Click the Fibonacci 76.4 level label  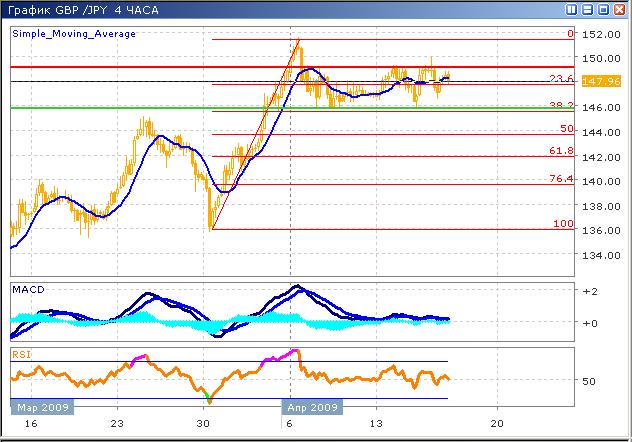pyautogui.click(x=563, y=179)
